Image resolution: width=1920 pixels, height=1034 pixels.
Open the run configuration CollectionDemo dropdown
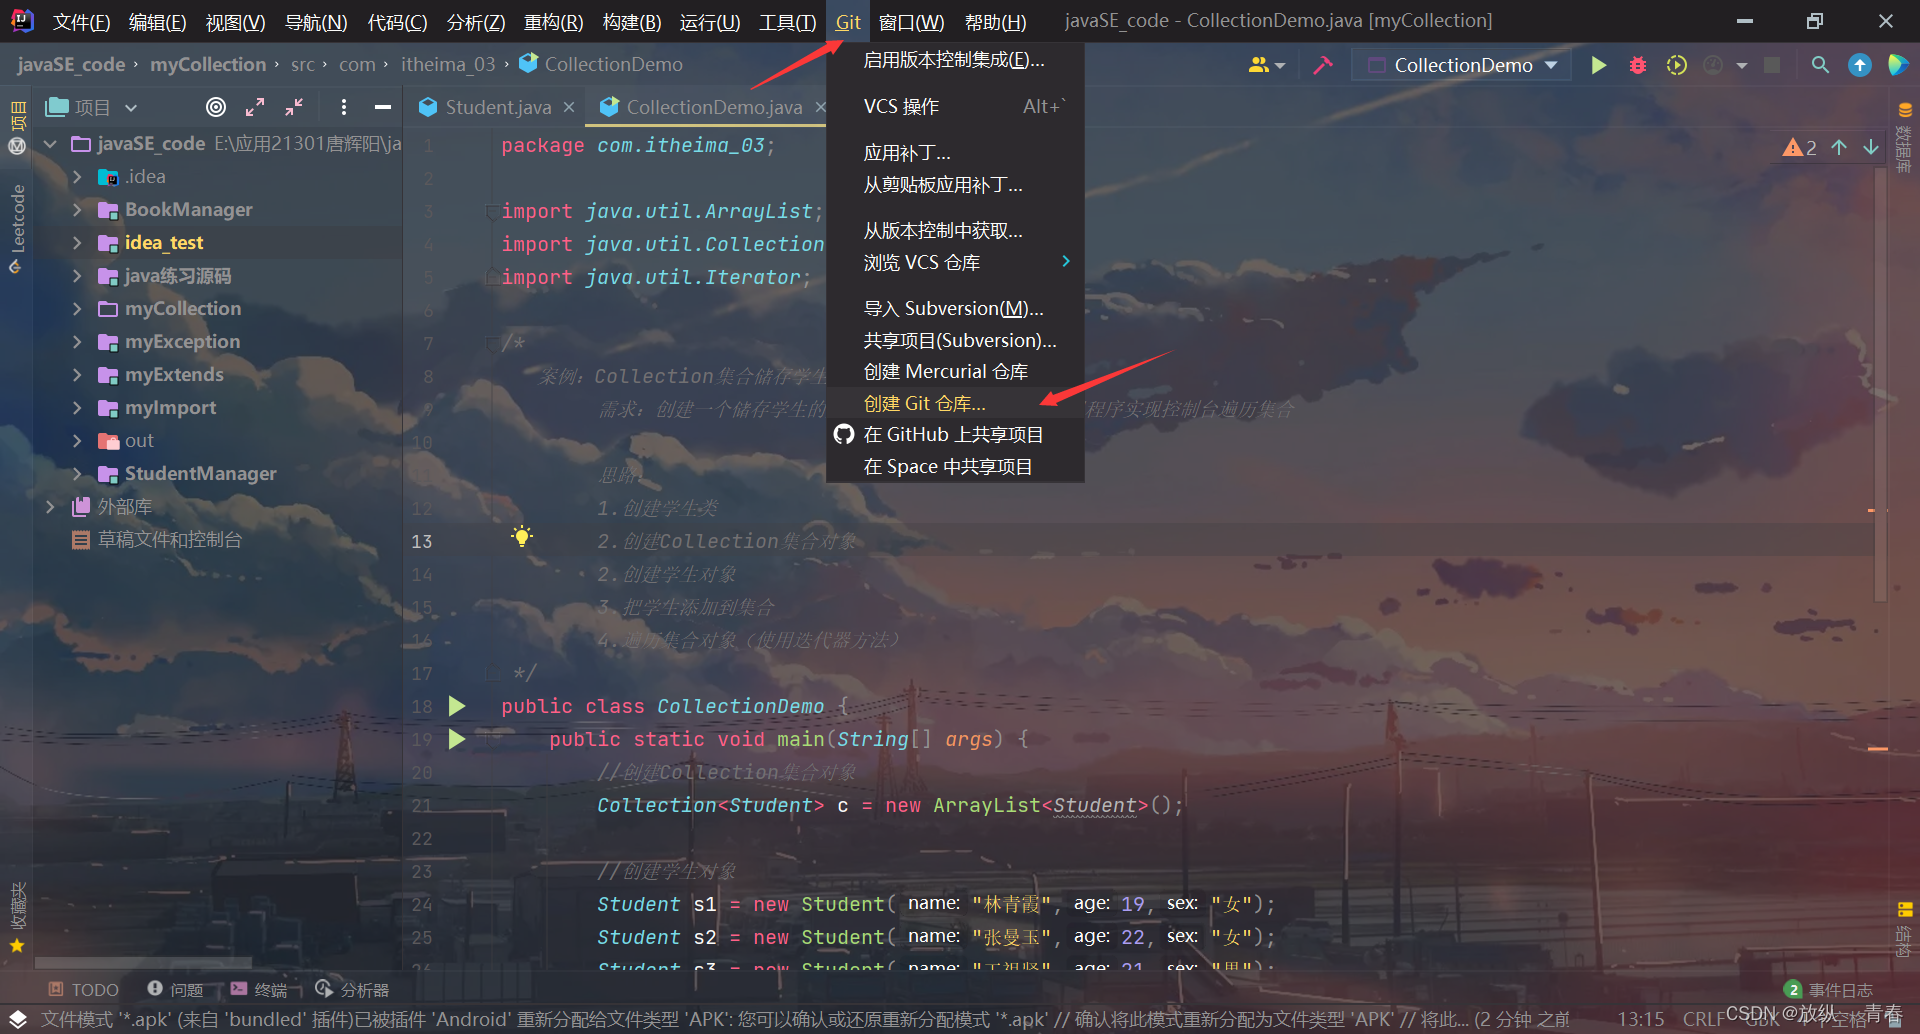(x=1462, y=65)
